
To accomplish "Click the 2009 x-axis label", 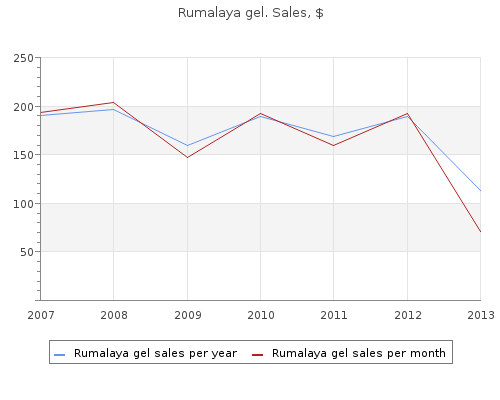I will 188,315.
